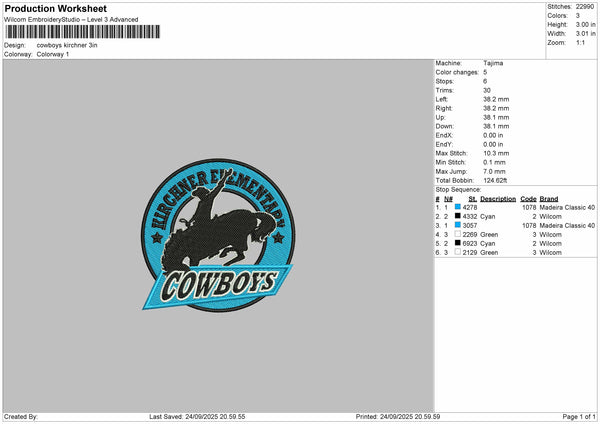This screenshot has height=424, width=600.
Task: Click "Green" description in stop row 4
Action: 489,235
